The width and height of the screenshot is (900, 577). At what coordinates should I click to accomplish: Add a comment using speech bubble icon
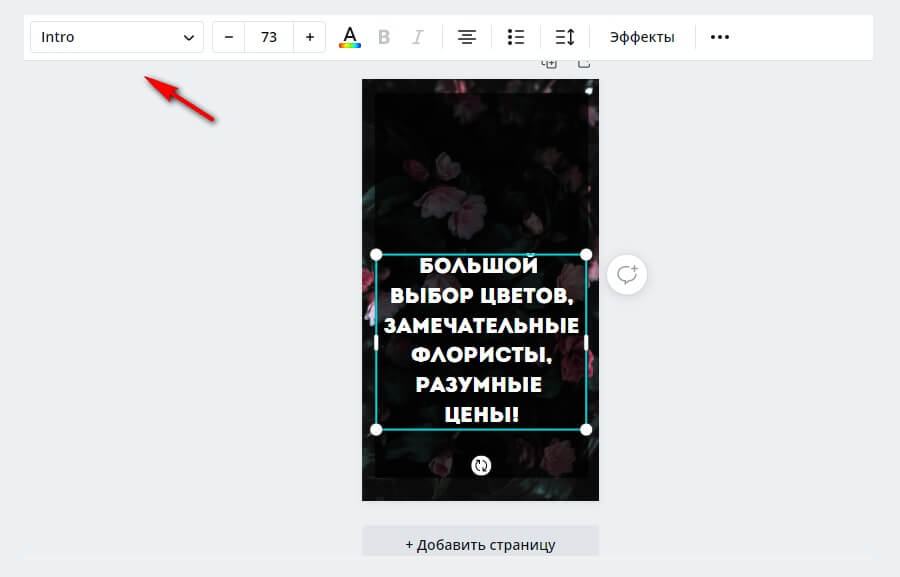(627, 274)
